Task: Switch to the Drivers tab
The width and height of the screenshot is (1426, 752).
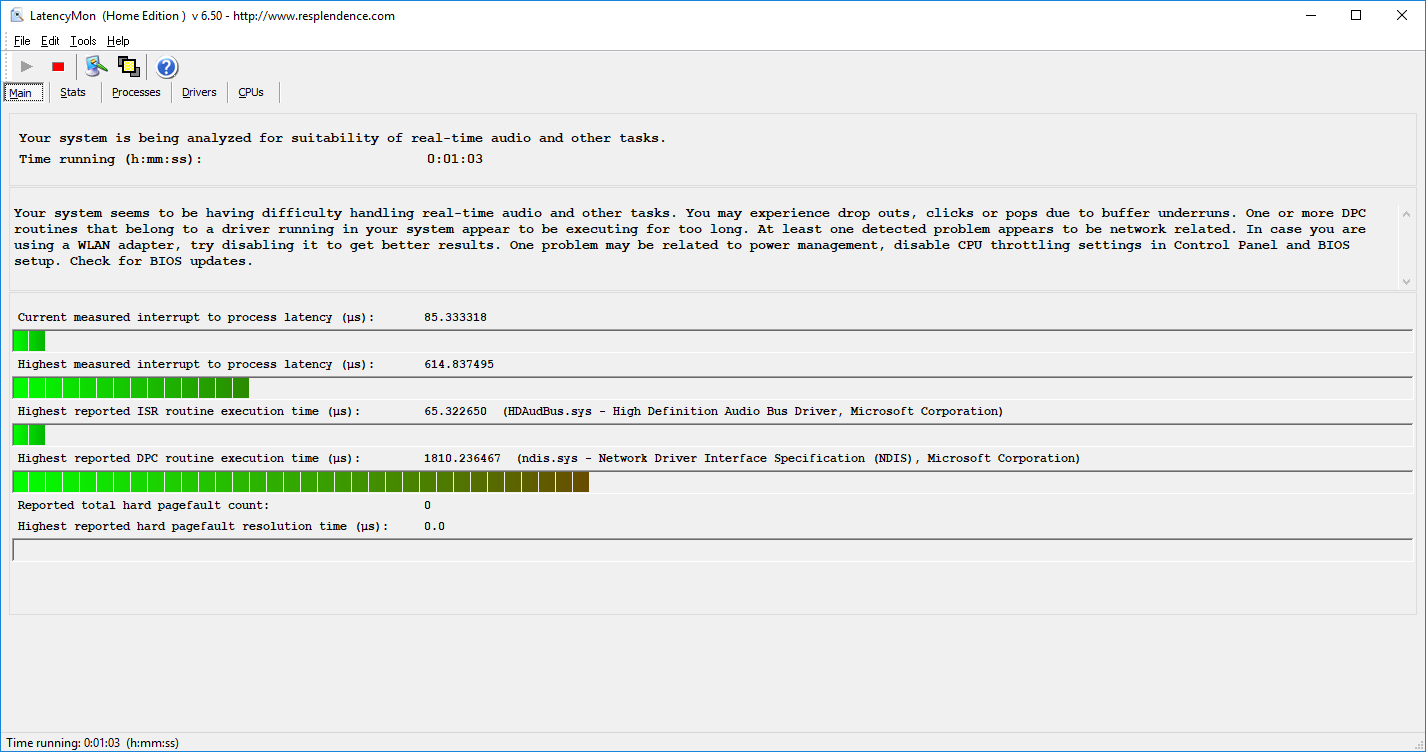Action: coord(199,92)
